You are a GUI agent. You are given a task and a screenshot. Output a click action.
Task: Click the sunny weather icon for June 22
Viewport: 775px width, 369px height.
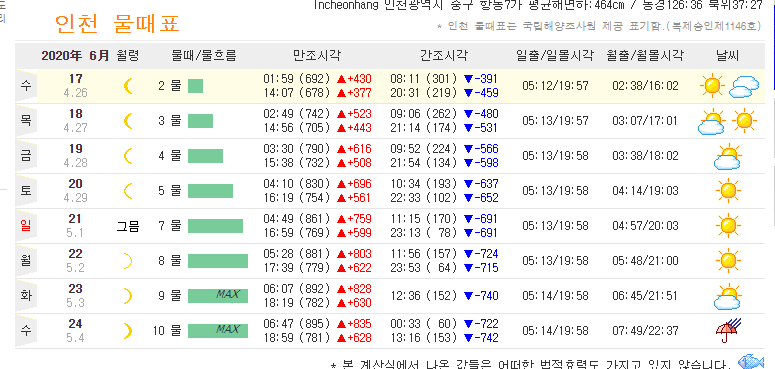(728, 260)
